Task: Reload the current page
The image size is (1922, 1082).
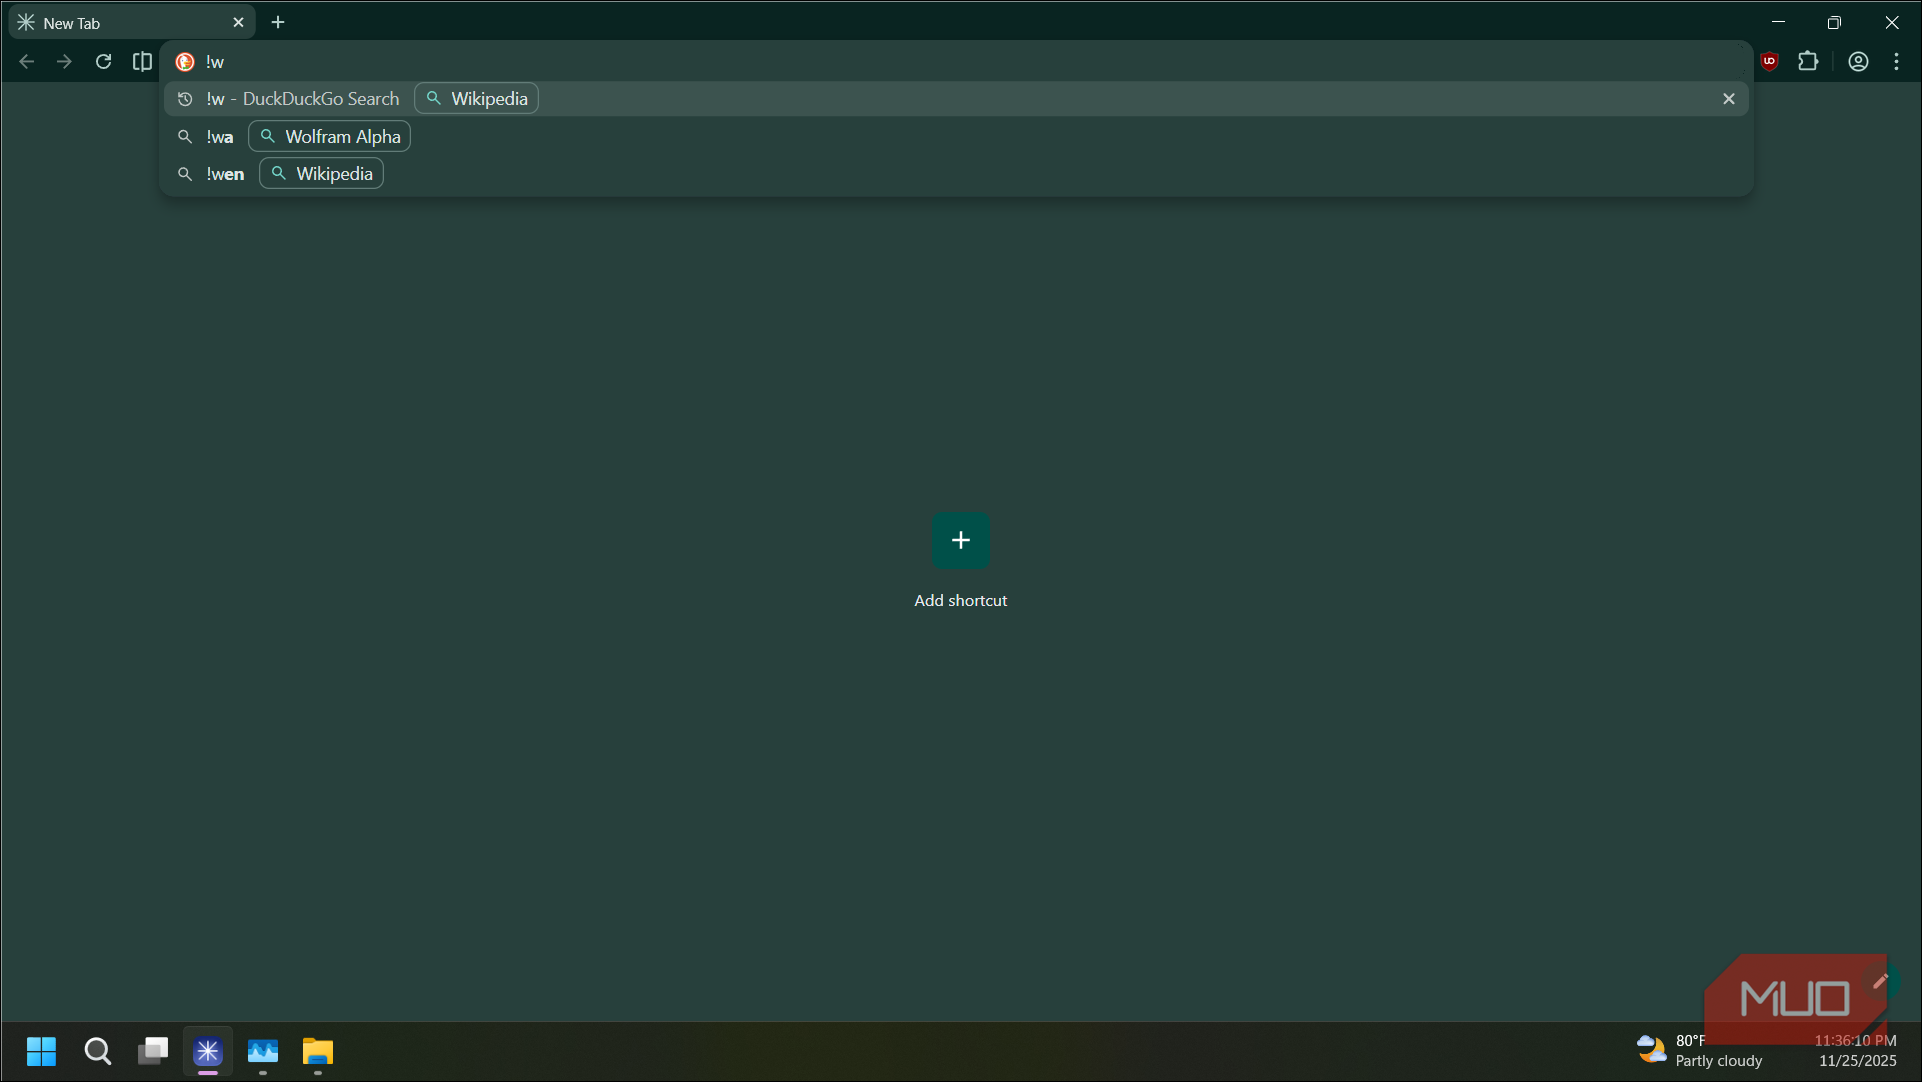Action: pyautogui.click(x=103, y=61)
